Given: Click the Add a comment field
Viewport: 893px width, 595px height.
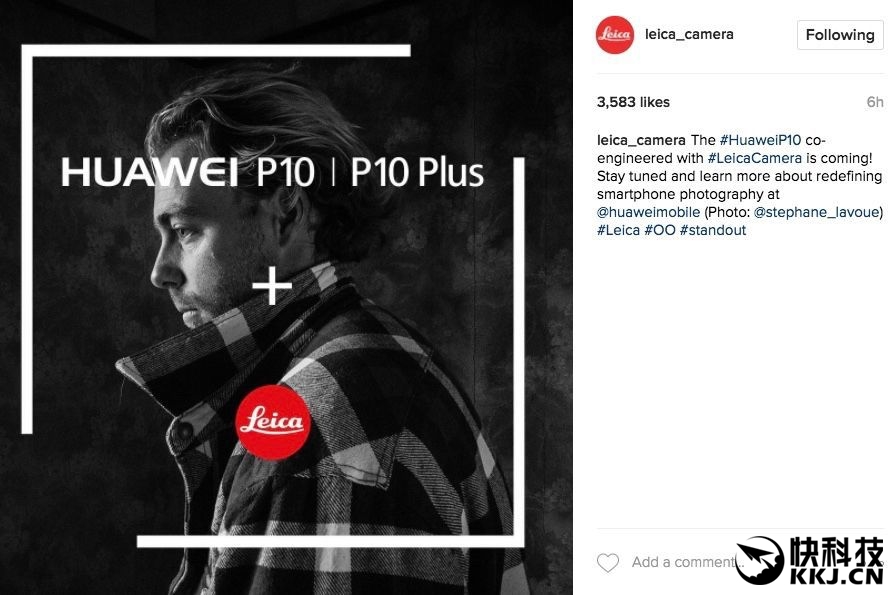Looking at the screenshot, I should click(x=681, y=563).
